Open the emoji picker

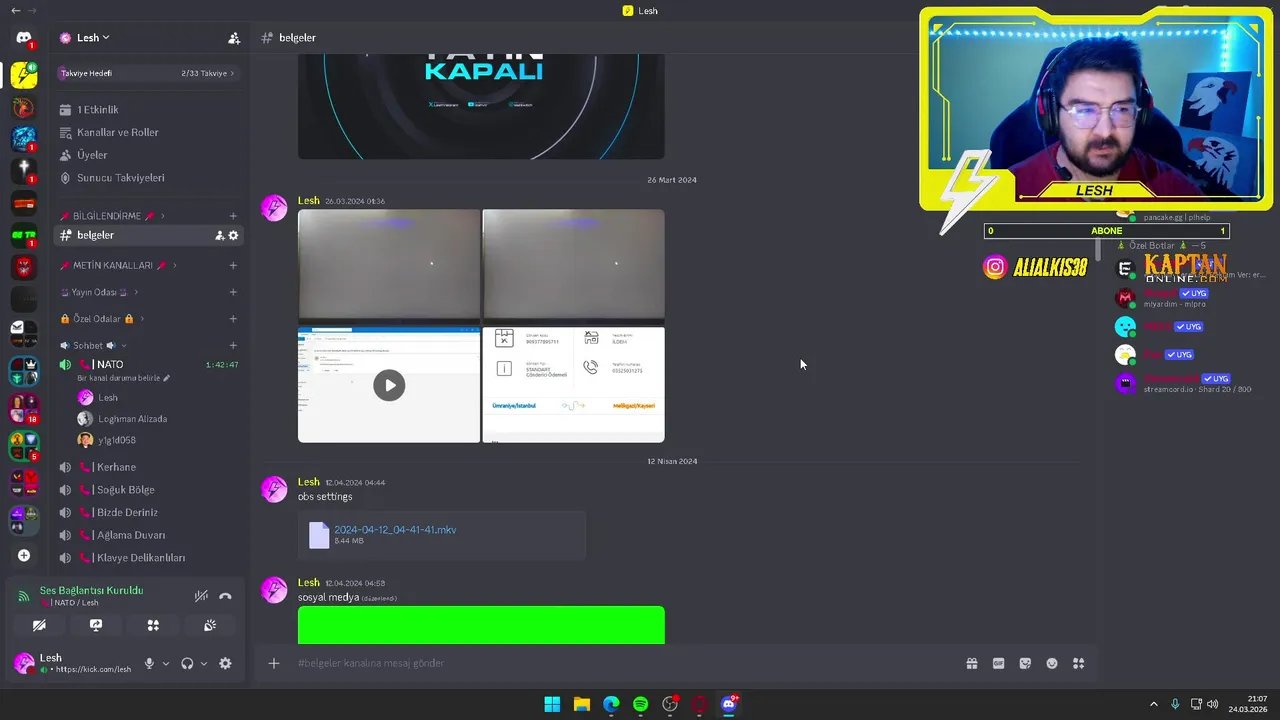1052,663
